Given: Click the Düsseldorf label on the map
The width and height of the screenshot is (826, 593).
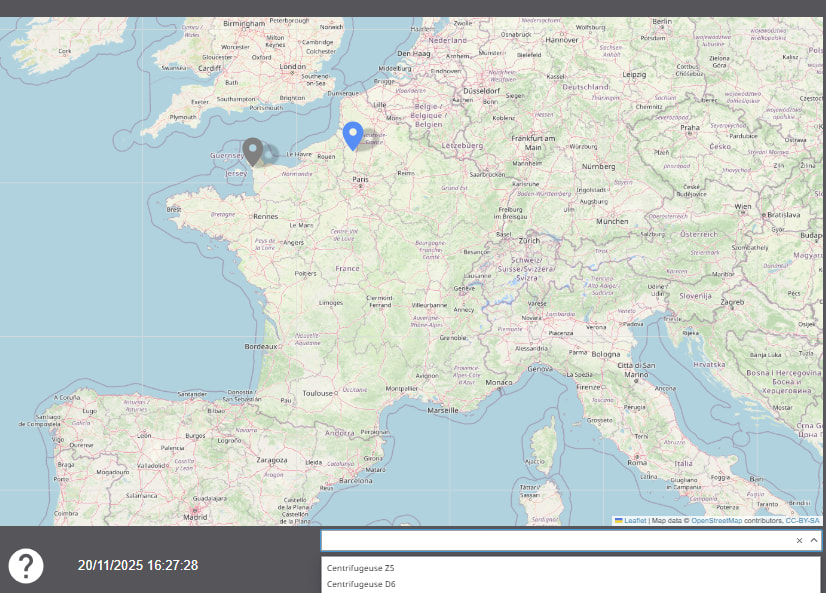Looking at the screenshot, I should [481, 91].
